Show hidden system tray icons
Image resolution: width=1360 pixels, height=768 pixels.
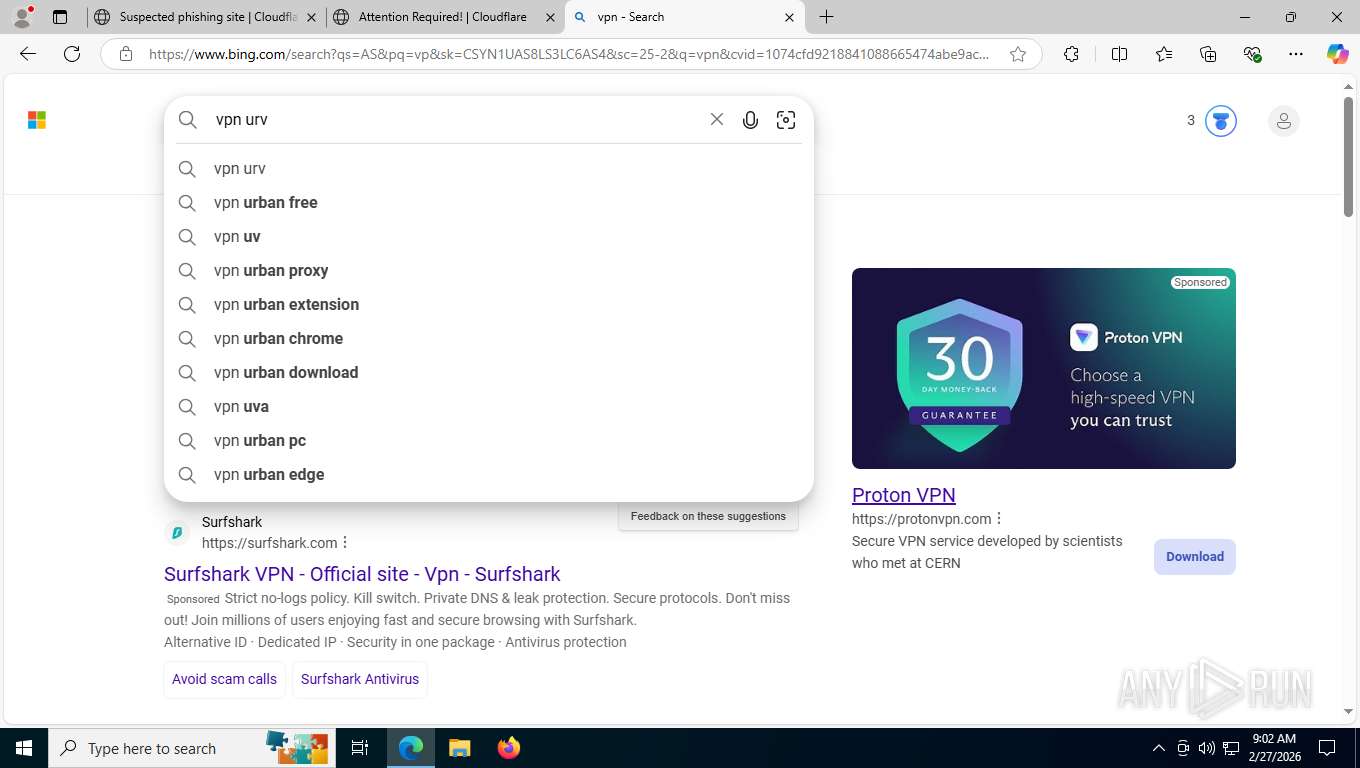pyautogui.click(x=1159, y=748)
